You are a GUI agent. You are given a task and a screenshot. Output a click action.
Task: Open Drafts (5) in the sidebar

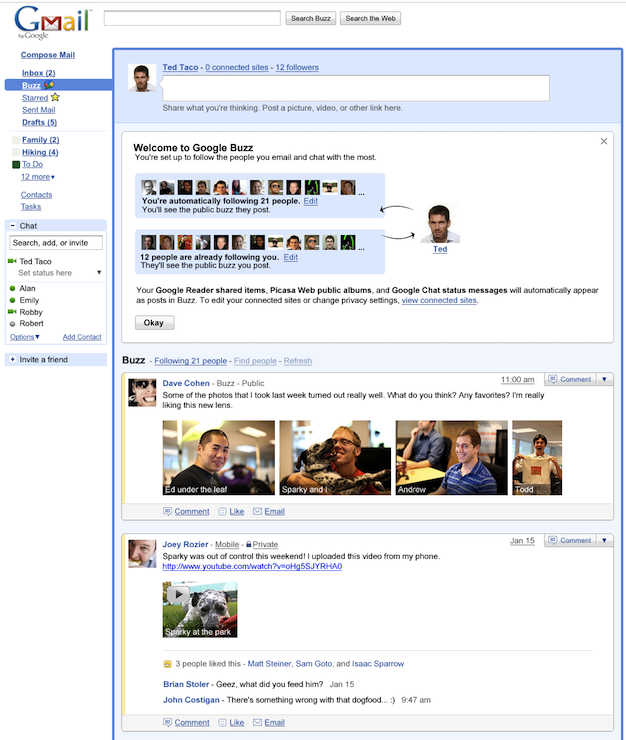tap(39, 122)
